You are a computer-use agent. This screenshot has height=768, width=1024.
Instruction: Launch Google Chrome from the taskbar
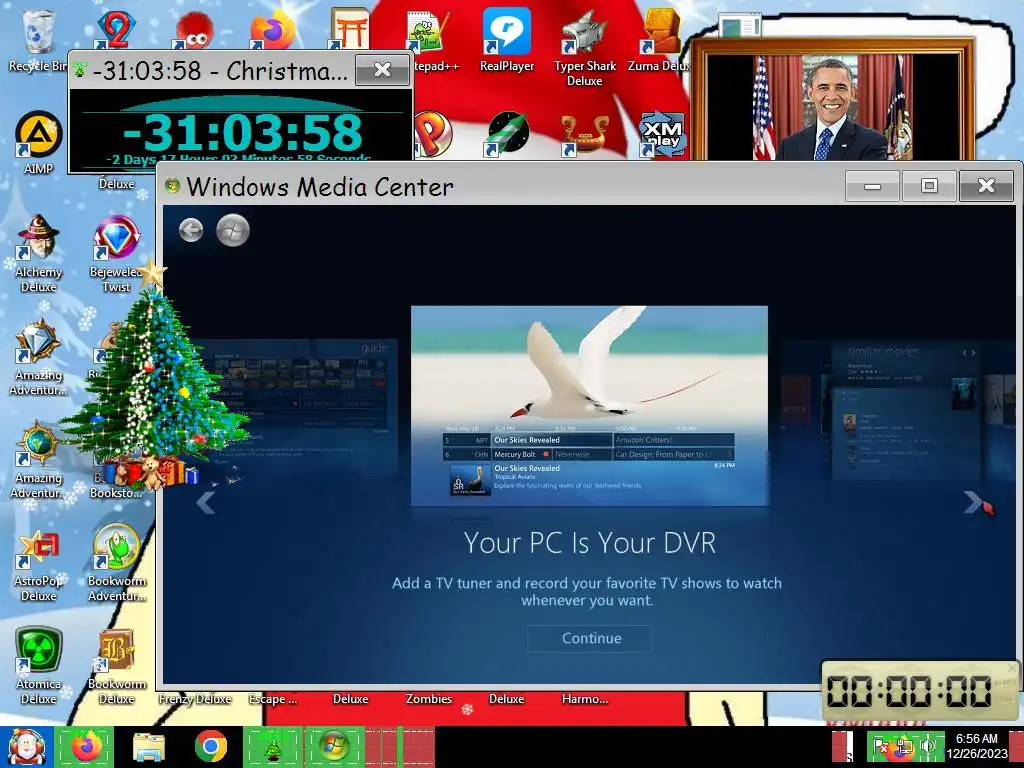click(x=210, y=746)
